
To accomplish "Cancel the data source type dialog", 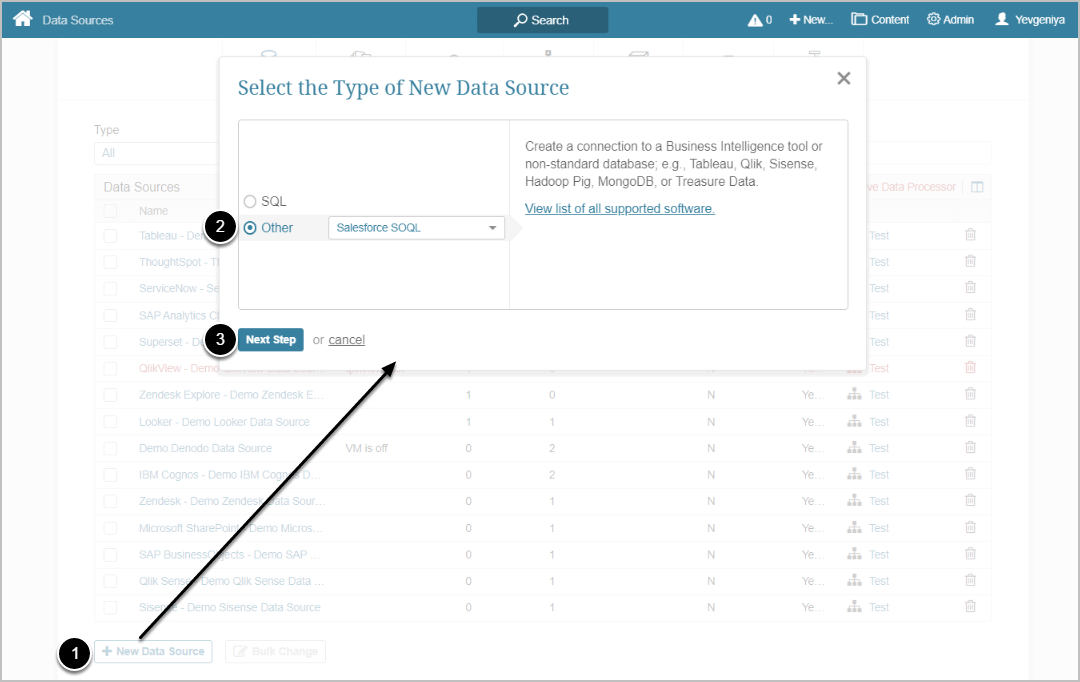I will 346,340.
